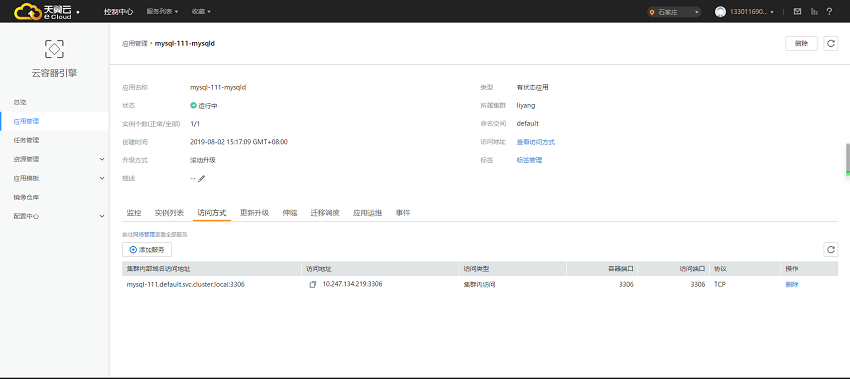Viewport: 850px width, 379px height.
Task: Click the cluster name liyang value
Action: click(526, 106)
